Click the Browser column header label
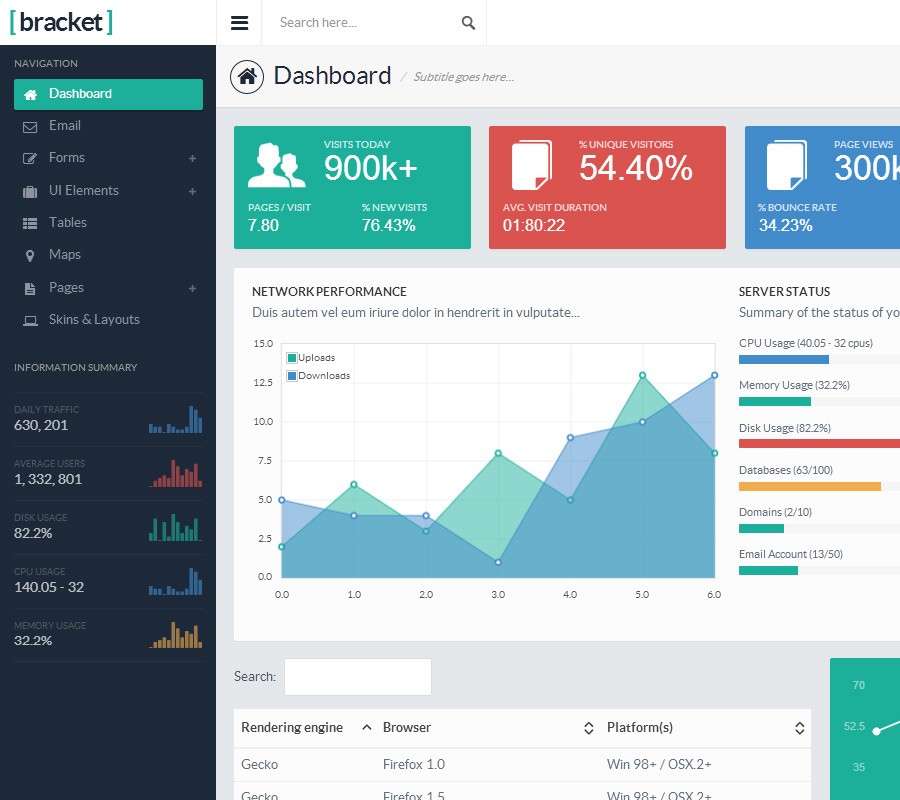The width and height of the screenshot is (900, 800). click(406, 728)
